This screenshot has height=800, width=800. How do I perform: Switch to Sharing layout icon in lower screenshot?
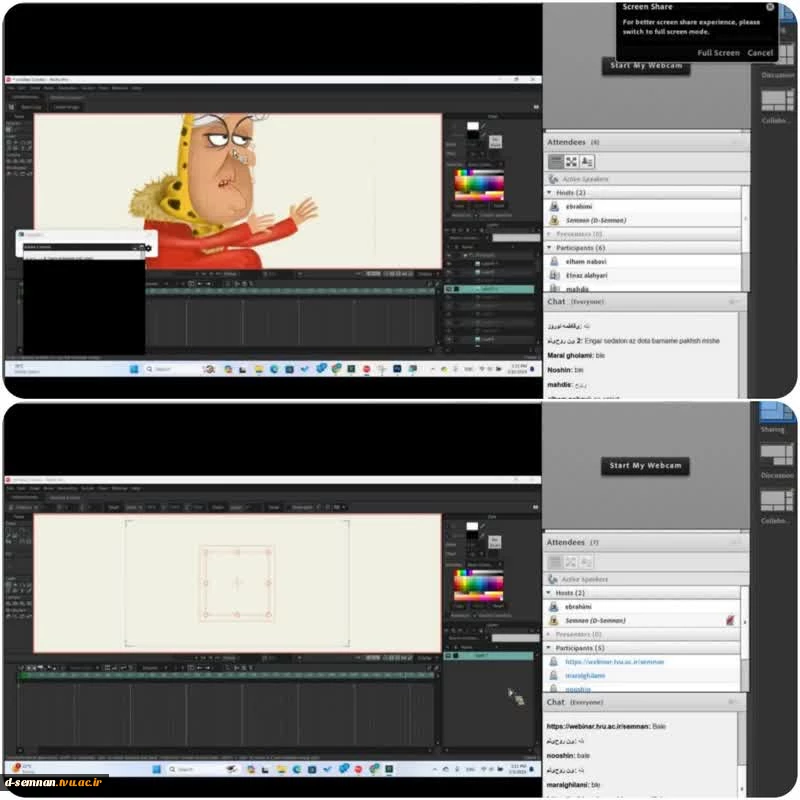[777, 412]
